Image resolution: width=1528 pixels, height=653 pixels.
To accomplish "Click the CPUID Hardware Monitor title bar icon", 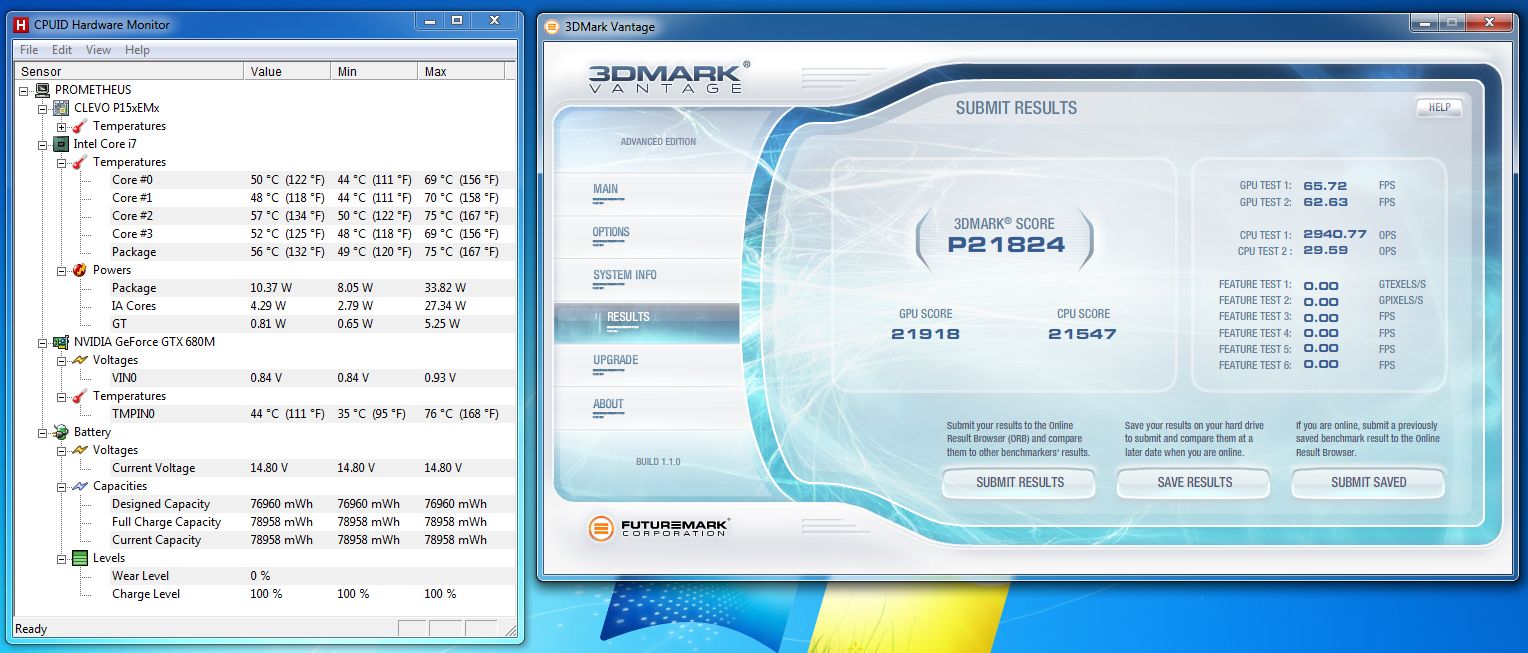I will [22, 24].
